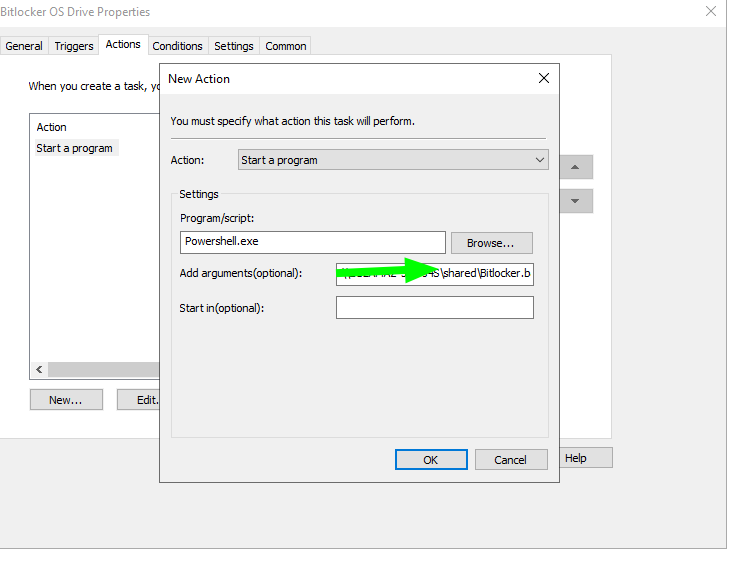Click the Help button
This screenshot has width=731, height=562.
tap(586, 458)
